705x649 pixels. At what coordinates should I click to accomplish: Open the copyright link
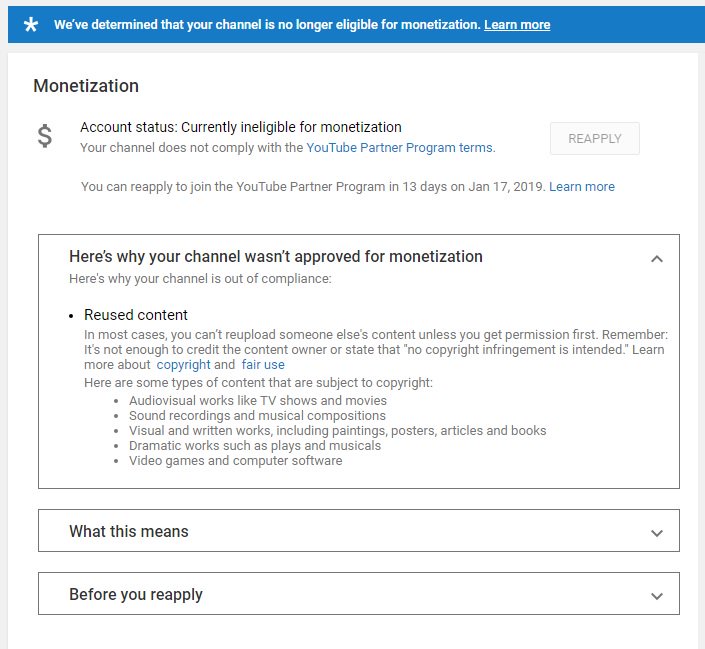pos(183,365)
